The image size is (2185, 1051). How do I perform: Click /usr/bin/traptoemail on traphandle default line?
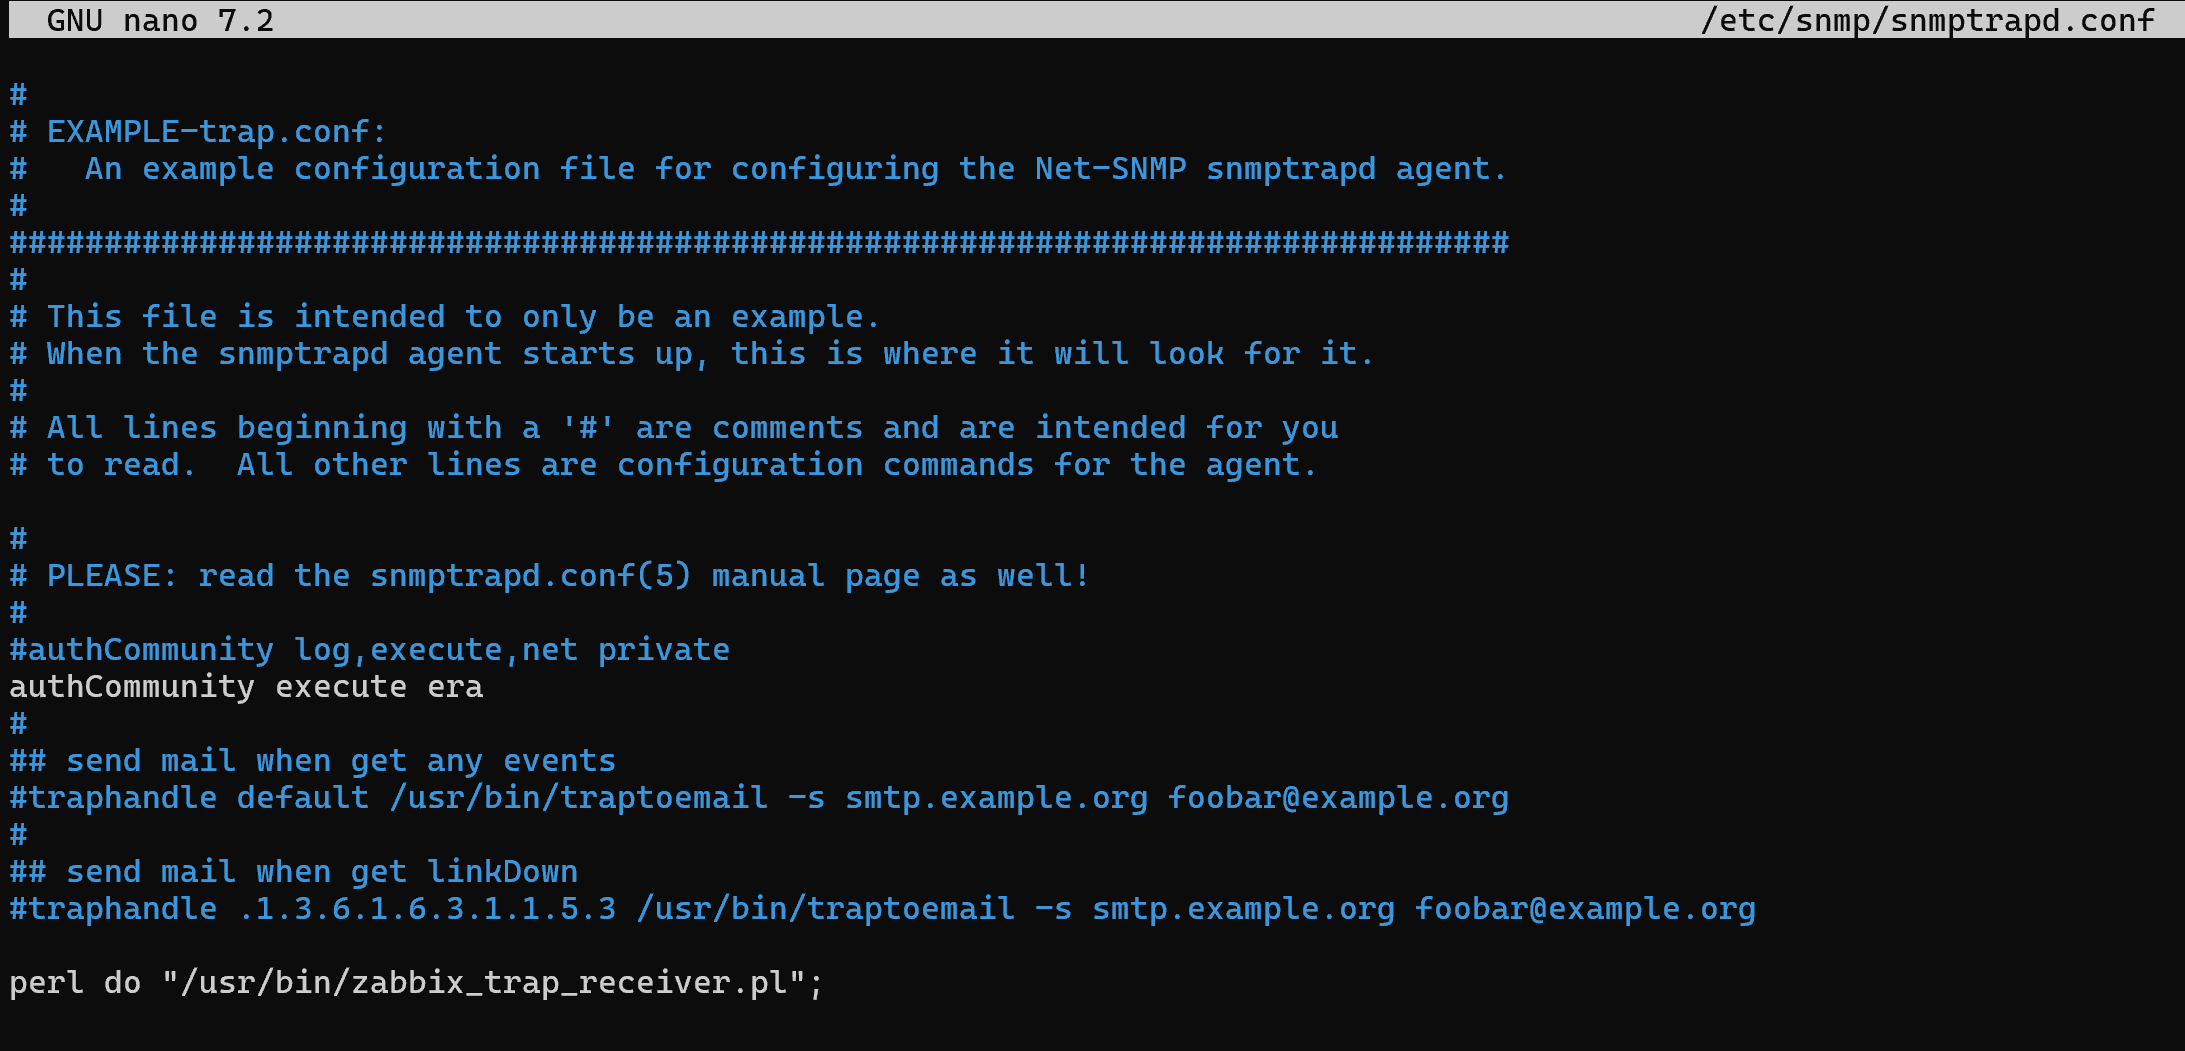pos(578,798)
